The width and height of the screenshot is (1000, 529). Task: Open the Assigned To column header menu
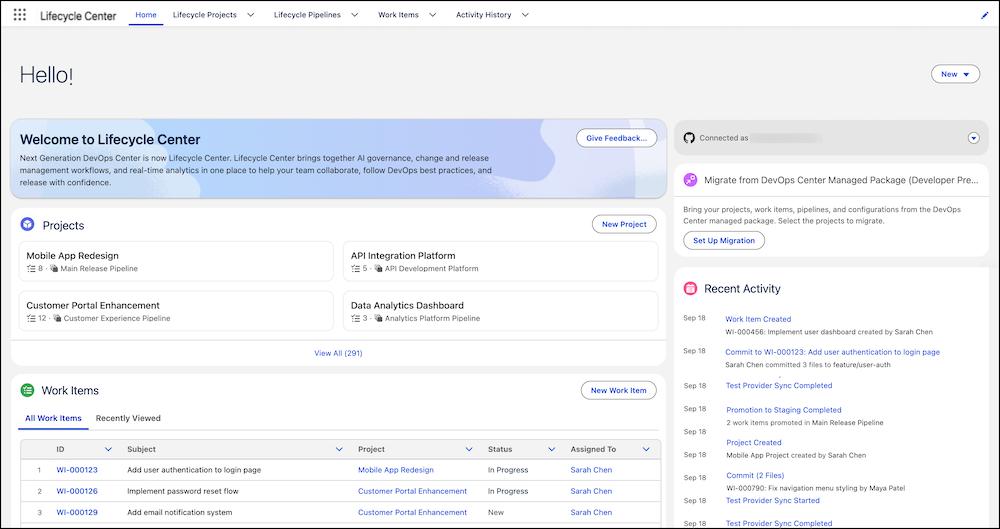click(x=646, y=449)
